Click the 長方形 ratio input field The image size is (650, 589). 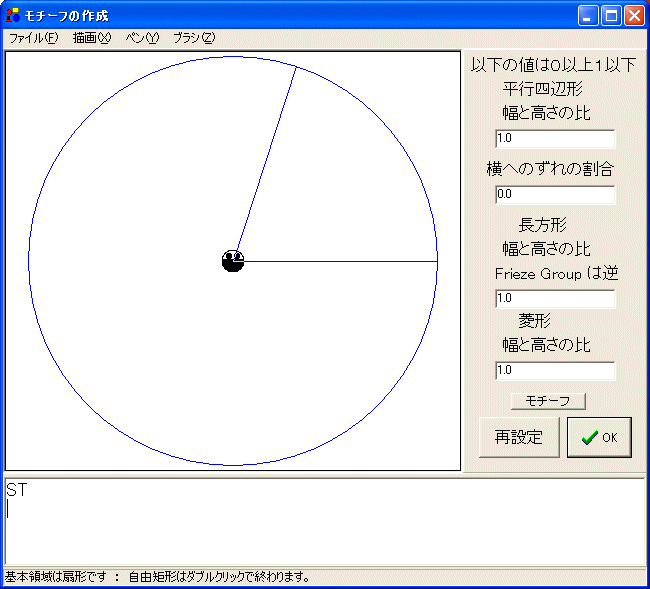(555, 298)
